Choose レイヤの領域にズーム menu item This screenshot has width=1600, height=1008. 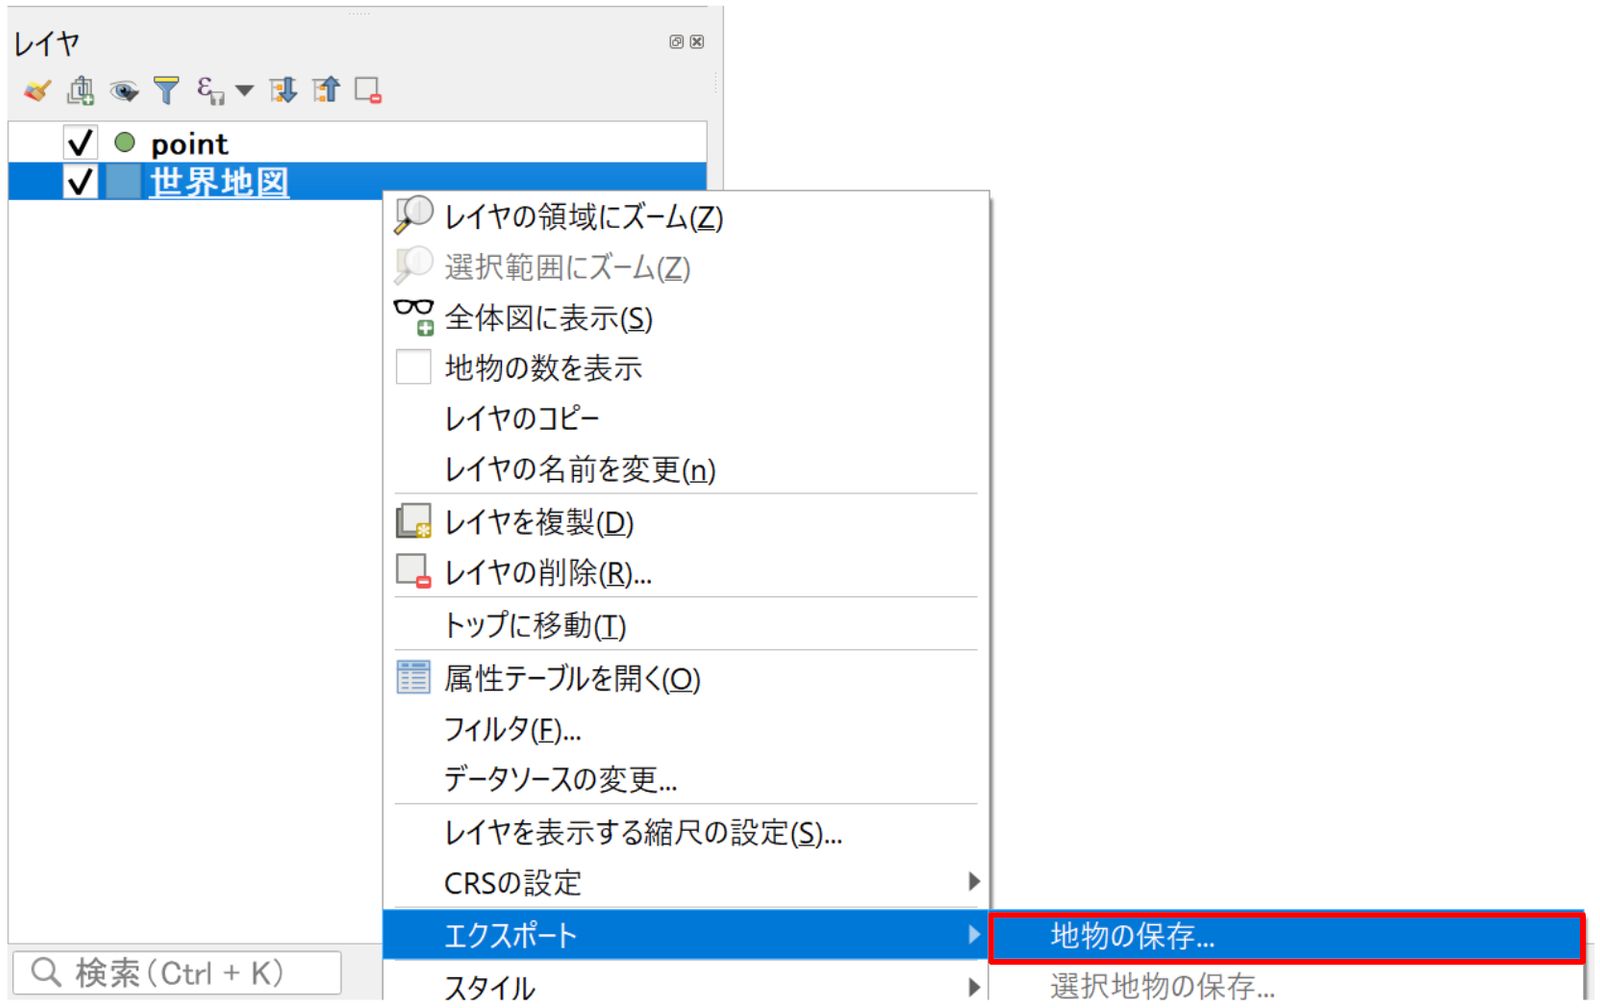click(x=686, y=216)
